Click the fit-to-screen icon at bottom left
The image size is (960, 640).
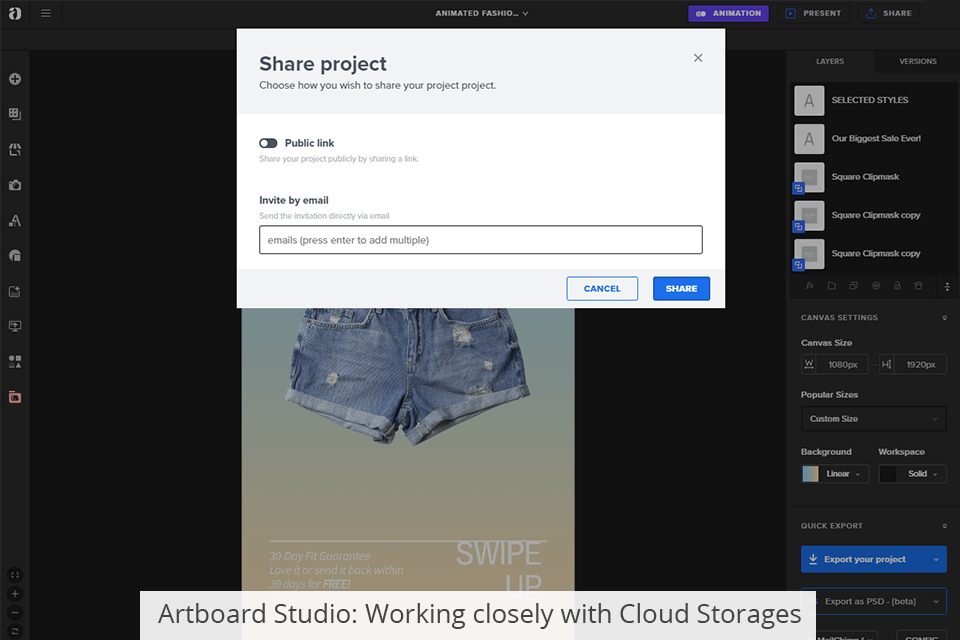[15, 575]
